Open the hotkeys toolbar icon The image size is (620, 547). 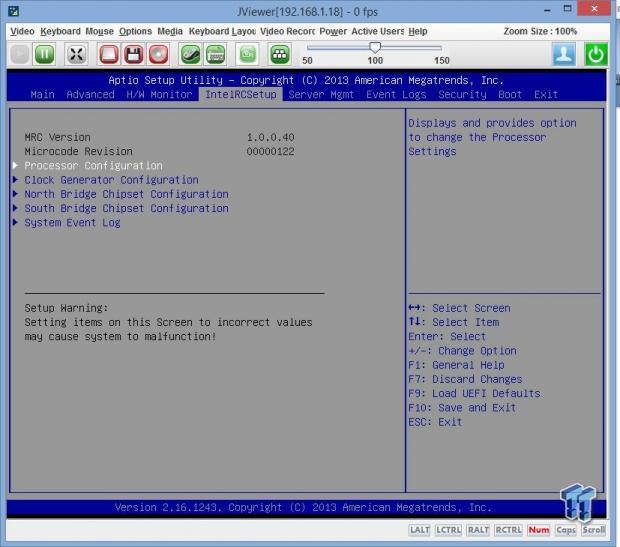(x=280, y=54)
